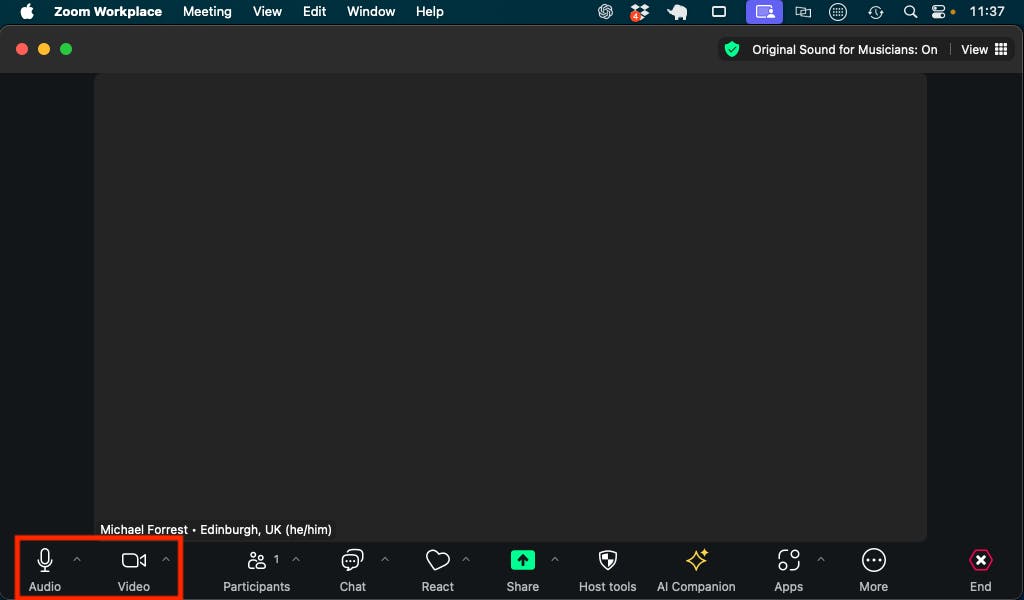The height and width of the screenshot is (600, 1024).
Task: Click the red End meeting button
Action: 980,569
